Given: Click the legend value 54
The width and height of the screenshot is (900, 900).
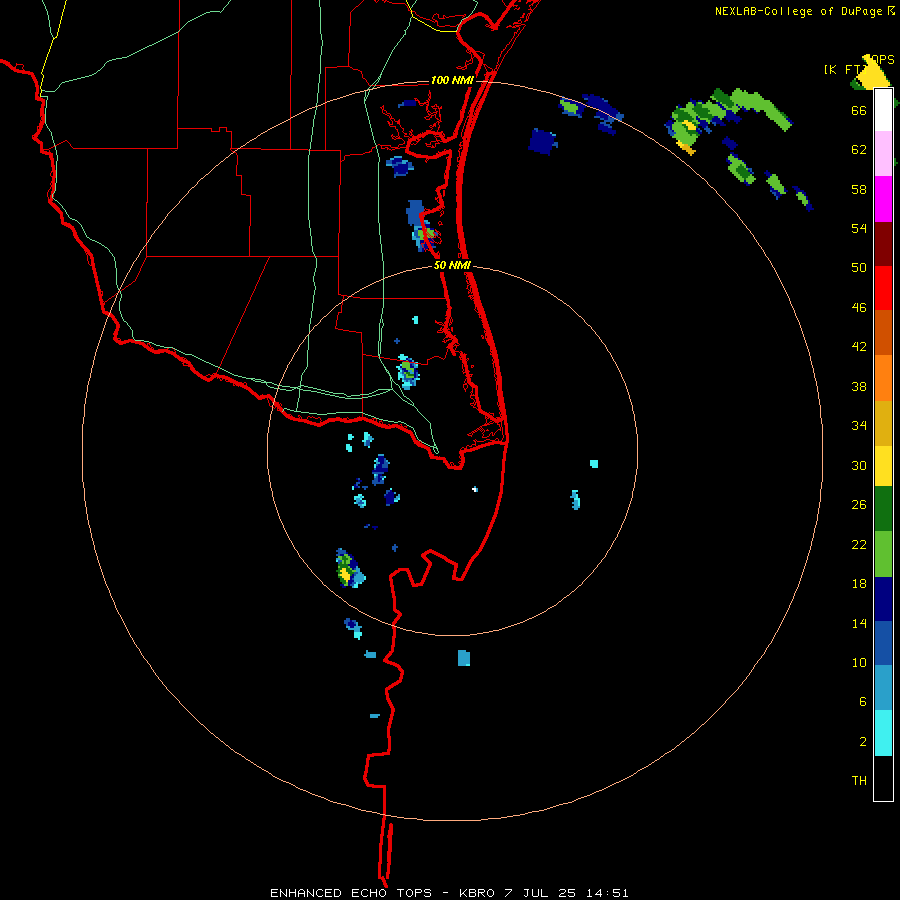Looking at the screenshot, I should tap(859, 228).
